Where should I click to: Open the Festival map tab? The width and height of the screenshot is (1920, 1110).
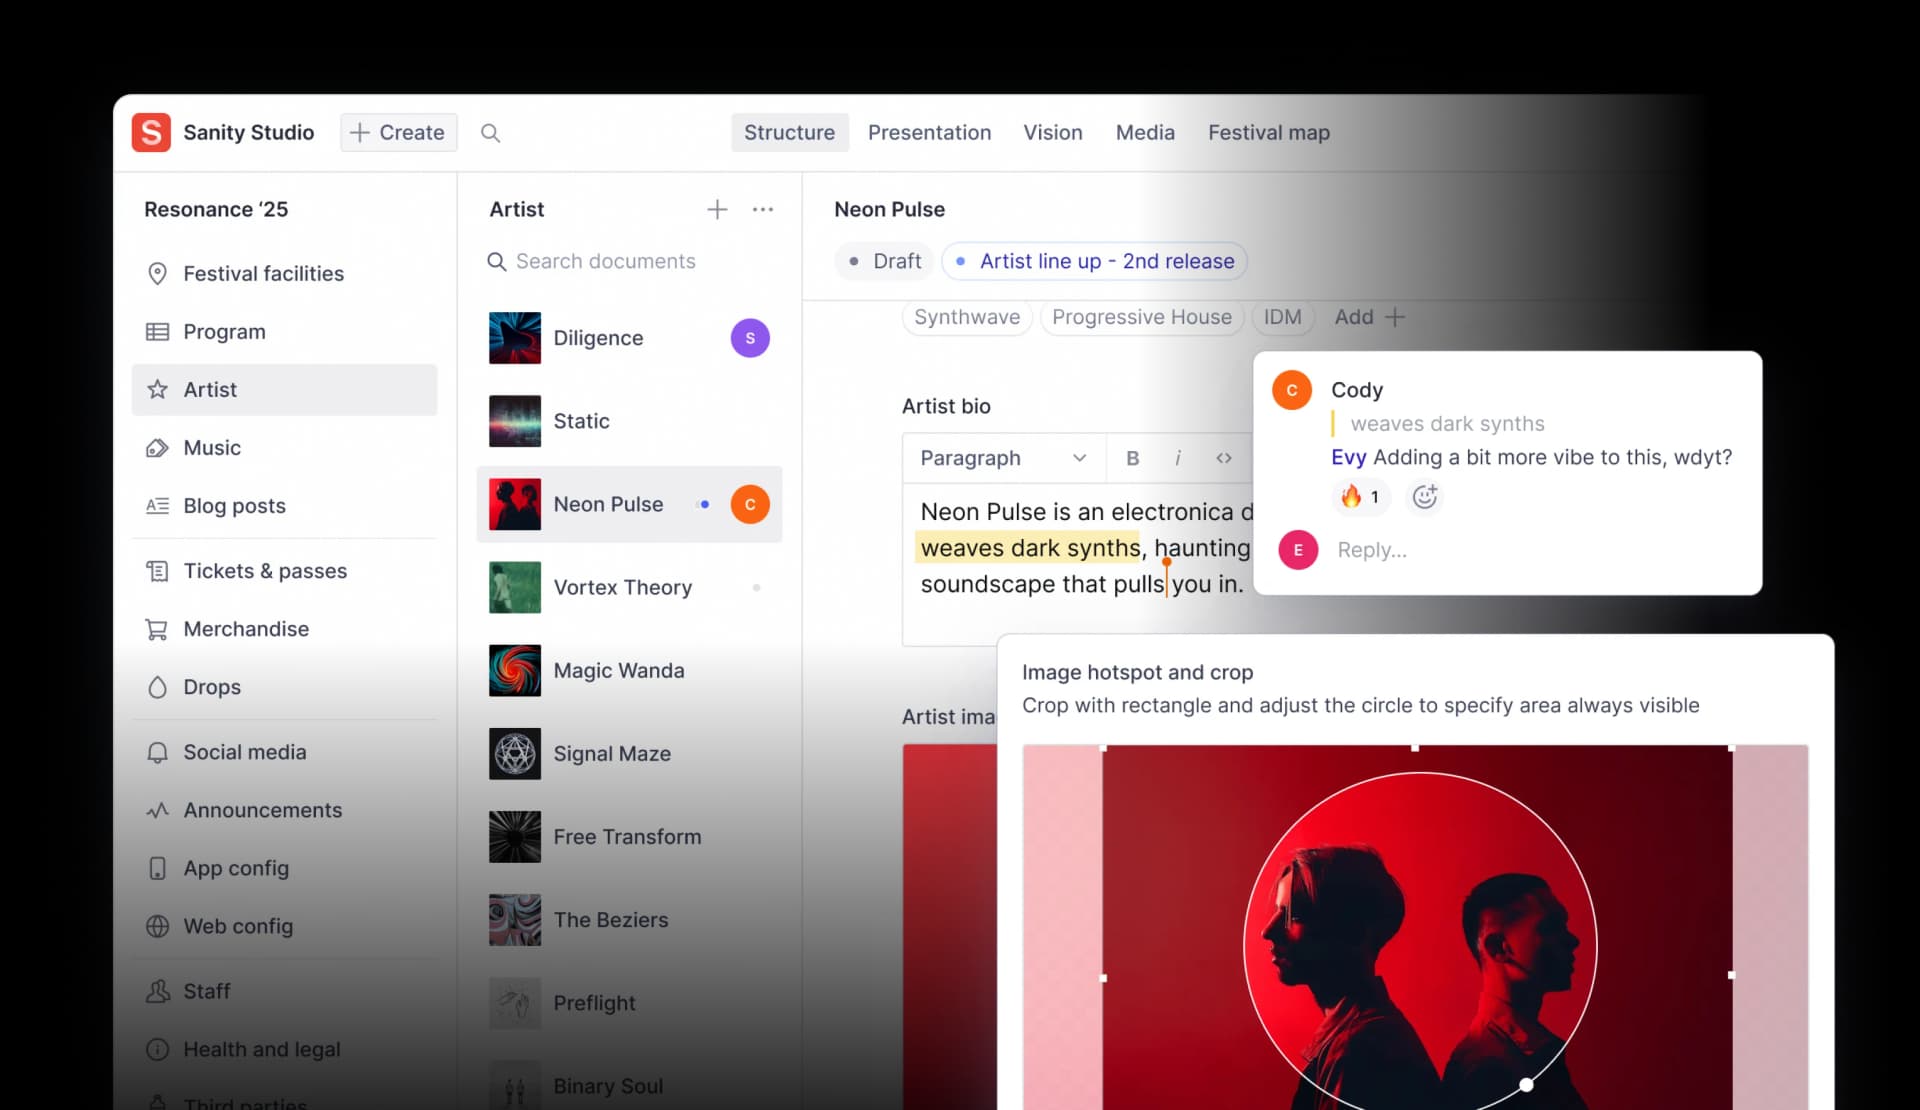coord(1268,132)
